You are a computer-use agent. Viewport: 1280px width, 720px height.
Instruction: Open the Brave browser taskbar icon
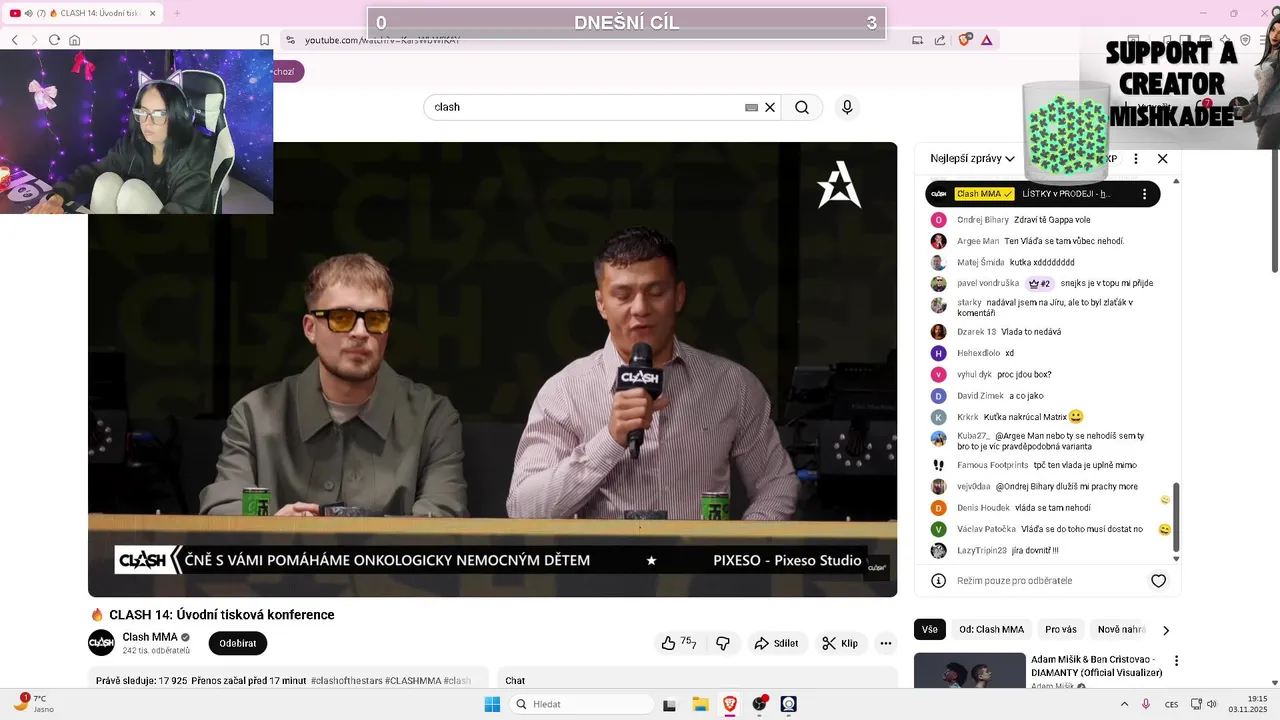[x=730, y=704]
